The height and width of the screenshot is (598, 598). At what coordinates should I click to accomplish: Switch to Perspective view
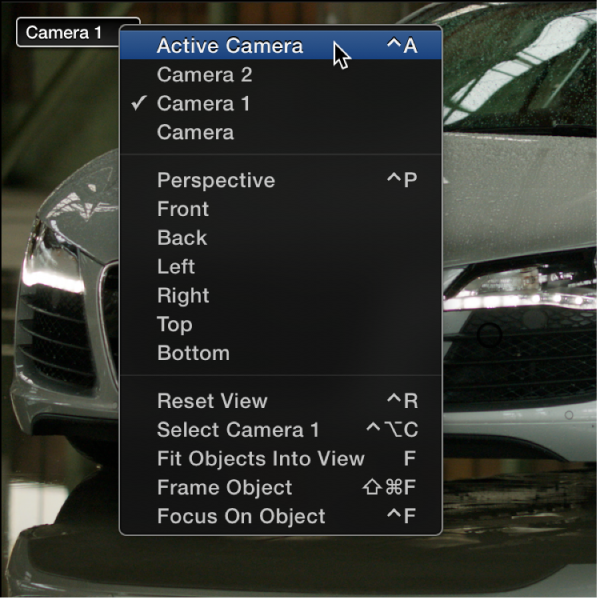[281, 180]
